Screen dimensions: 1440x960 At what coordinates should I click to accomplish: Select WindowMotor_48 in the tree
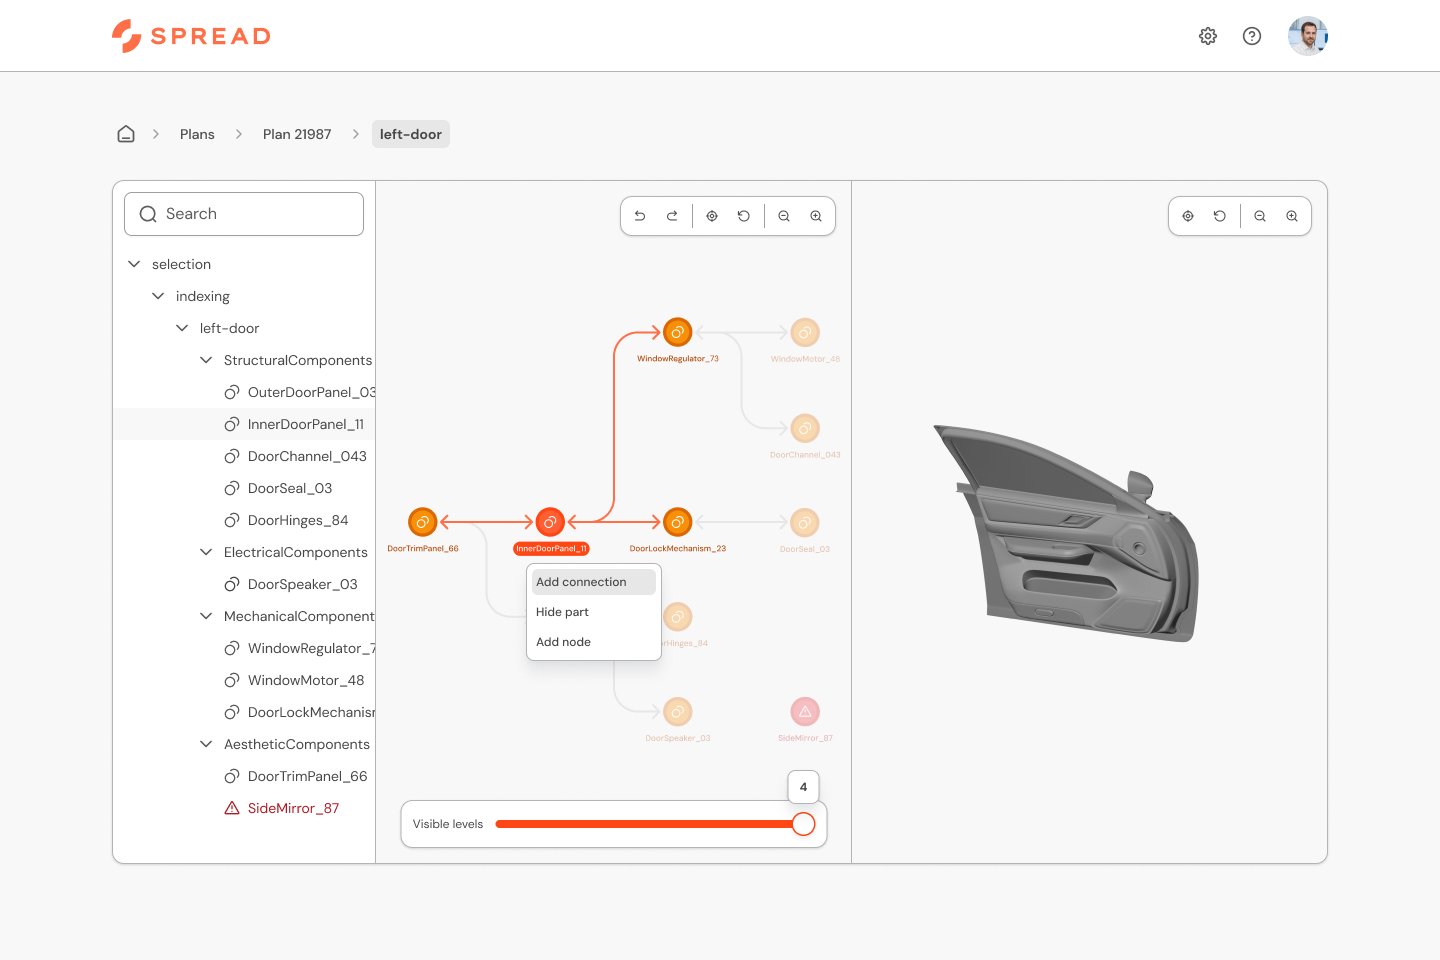click(x=244, y=680)
